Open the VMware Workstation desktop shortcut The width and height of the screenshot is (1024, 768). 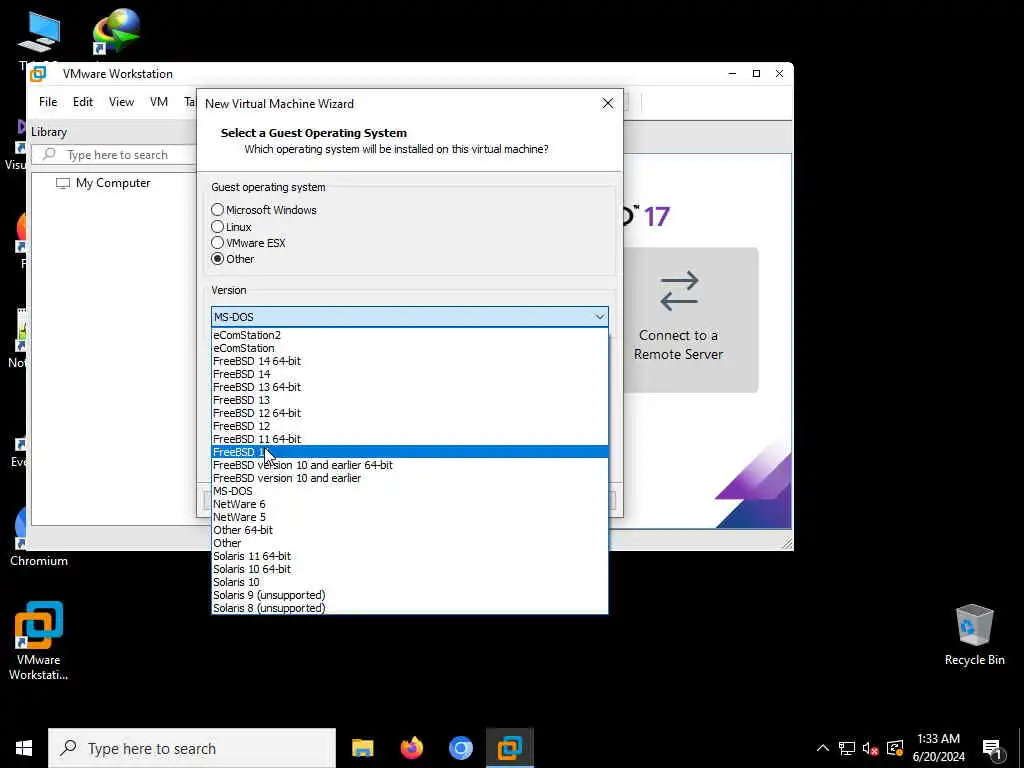39,641
